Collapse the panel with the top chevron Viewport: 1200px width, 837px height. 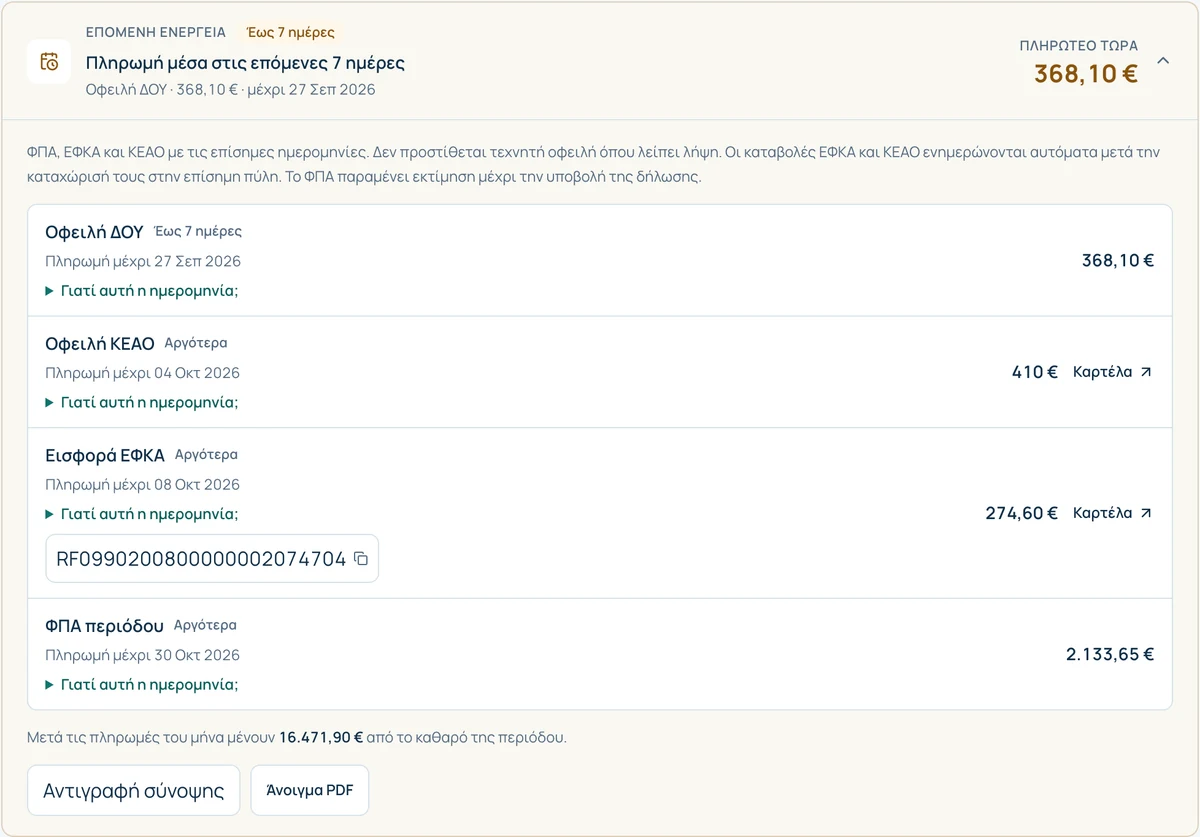[1163, 60]
